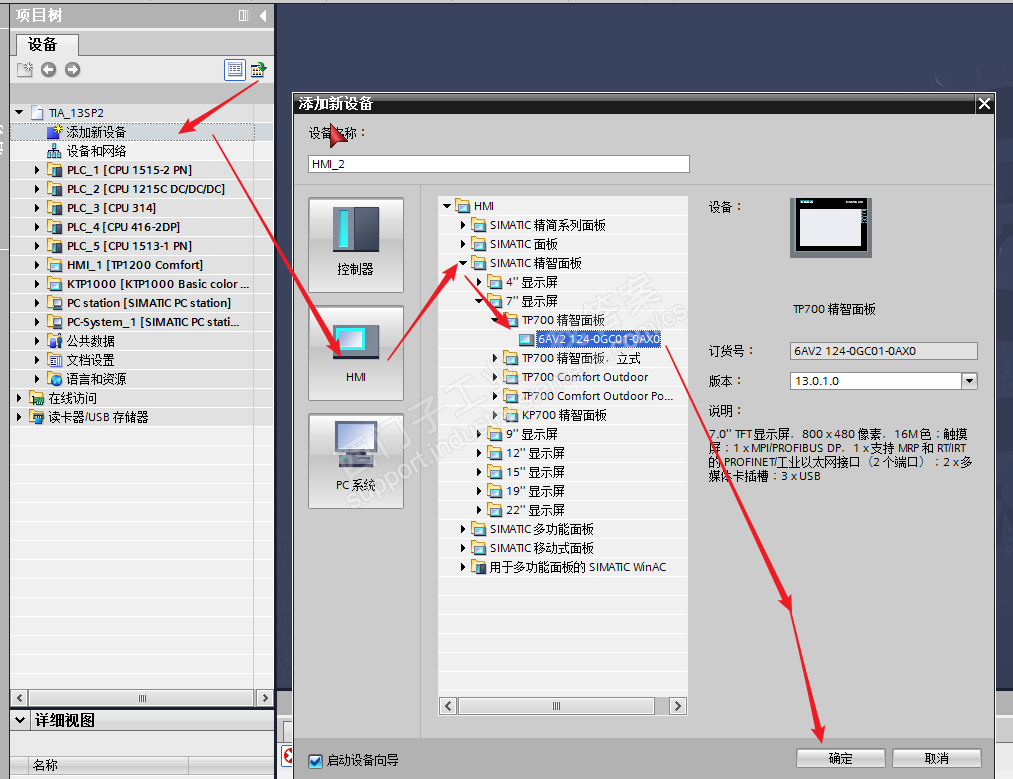Click back arrow in project tree toolbar
Viewport: 1013px width, 779px height.
pos(48,70)
